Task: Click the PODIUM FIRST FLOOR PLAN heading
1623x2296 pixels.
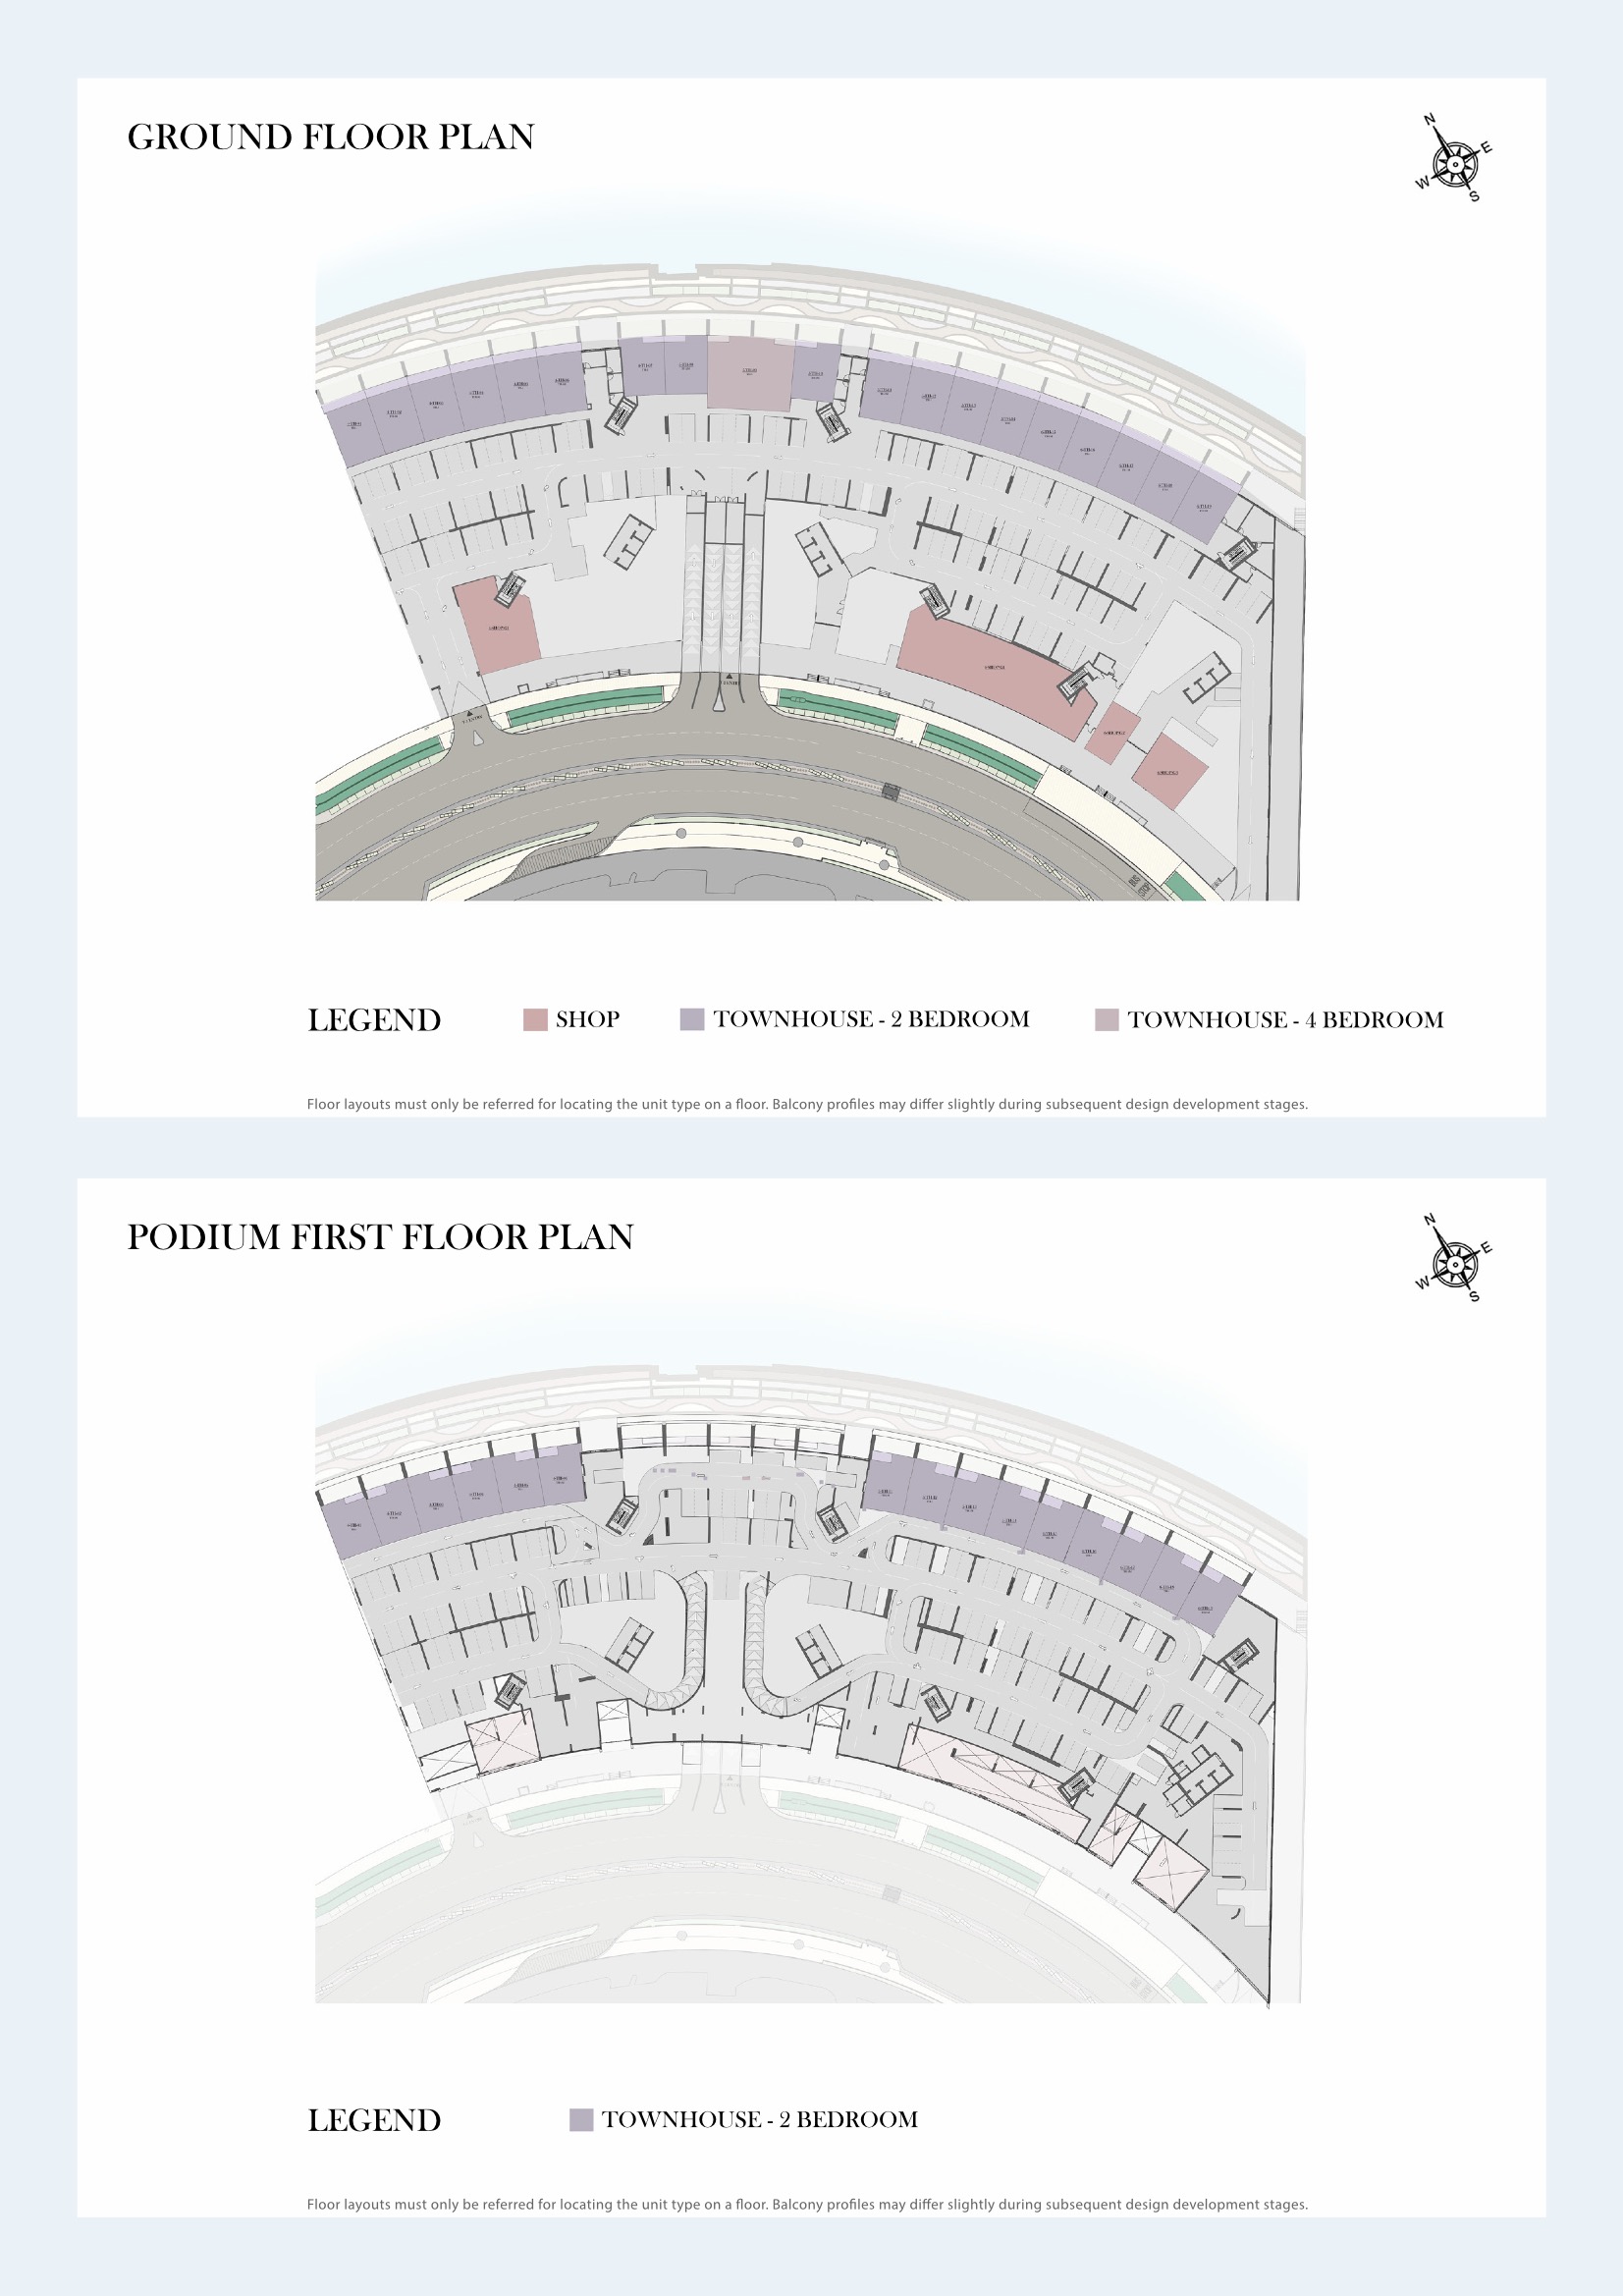Action: click(x=380, y=1237)
